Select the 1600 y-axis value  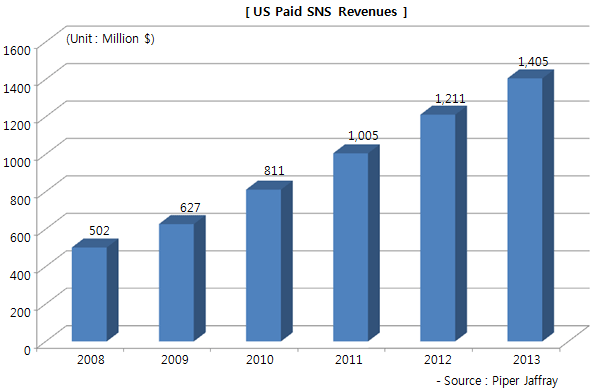point(17,50)
